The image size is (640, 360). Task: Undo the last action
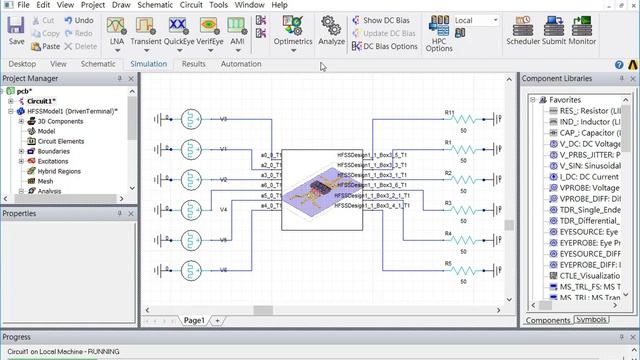tap(79, 20)
